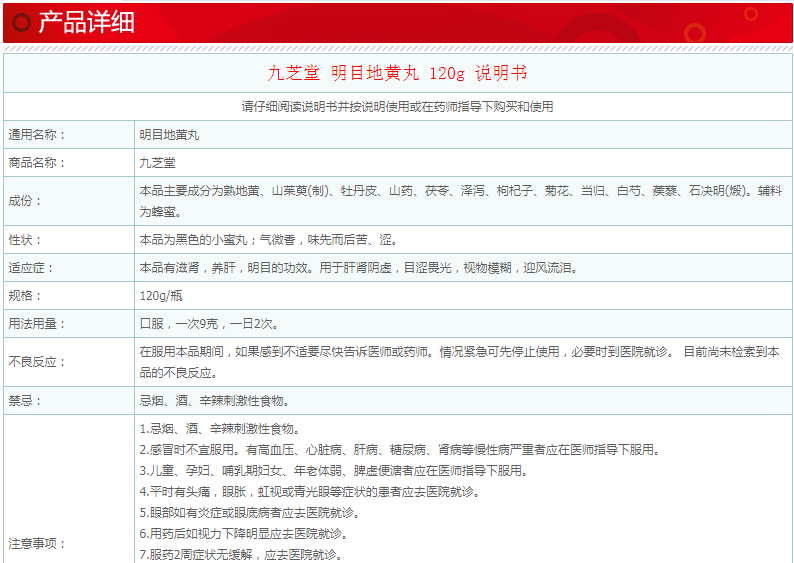
Task: Click precaution 6.用药后如视力下降明显
Action: [x=244, y=533]
